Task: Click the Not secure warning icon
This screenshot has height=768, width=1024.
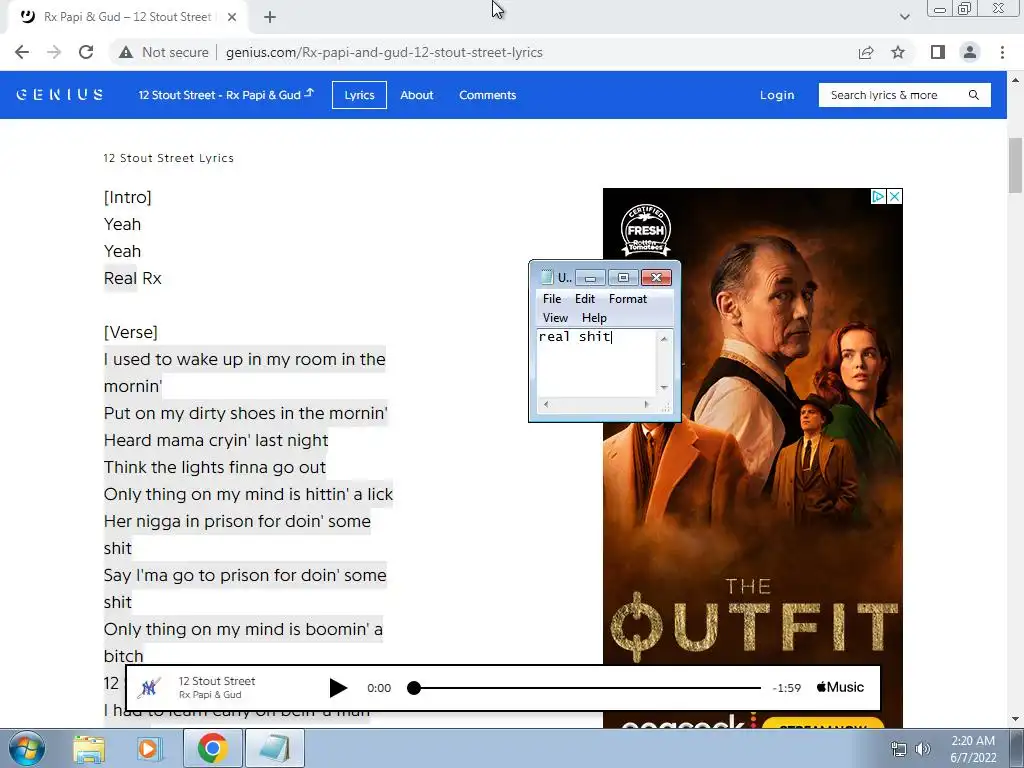Action: 126,52
